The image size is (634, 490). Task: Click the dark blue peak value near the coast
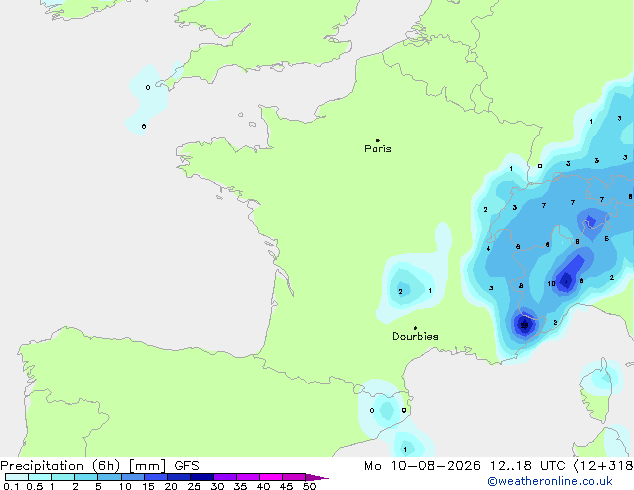pyautogui.click(x=524, y=325)
